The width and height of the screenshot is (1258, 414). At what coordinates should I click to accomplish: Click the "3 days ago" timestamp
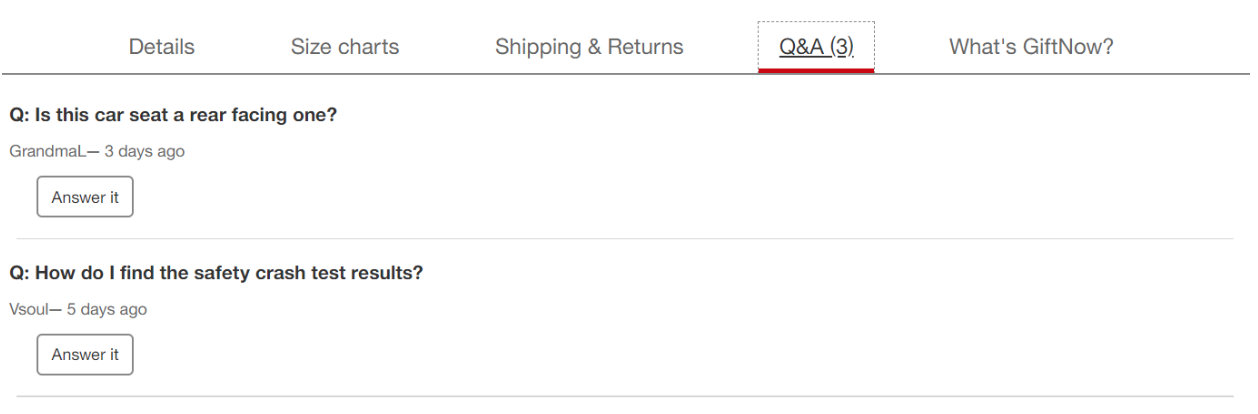point(145,152)
